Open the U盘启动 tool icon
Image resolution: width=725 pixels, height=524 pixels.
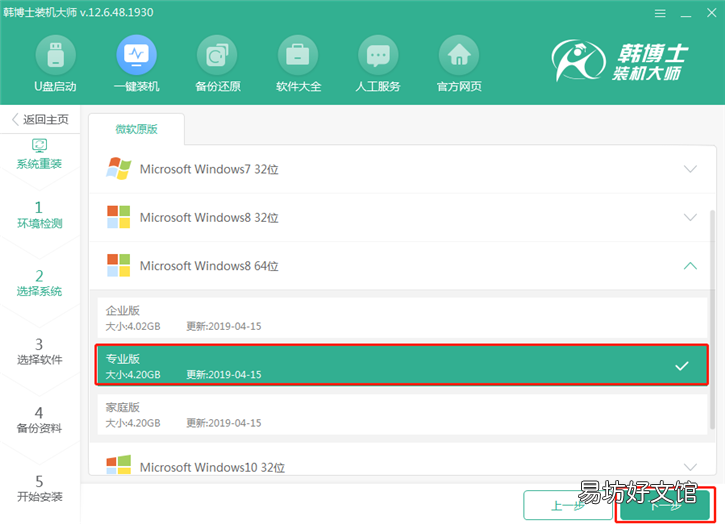pos(55,55)
